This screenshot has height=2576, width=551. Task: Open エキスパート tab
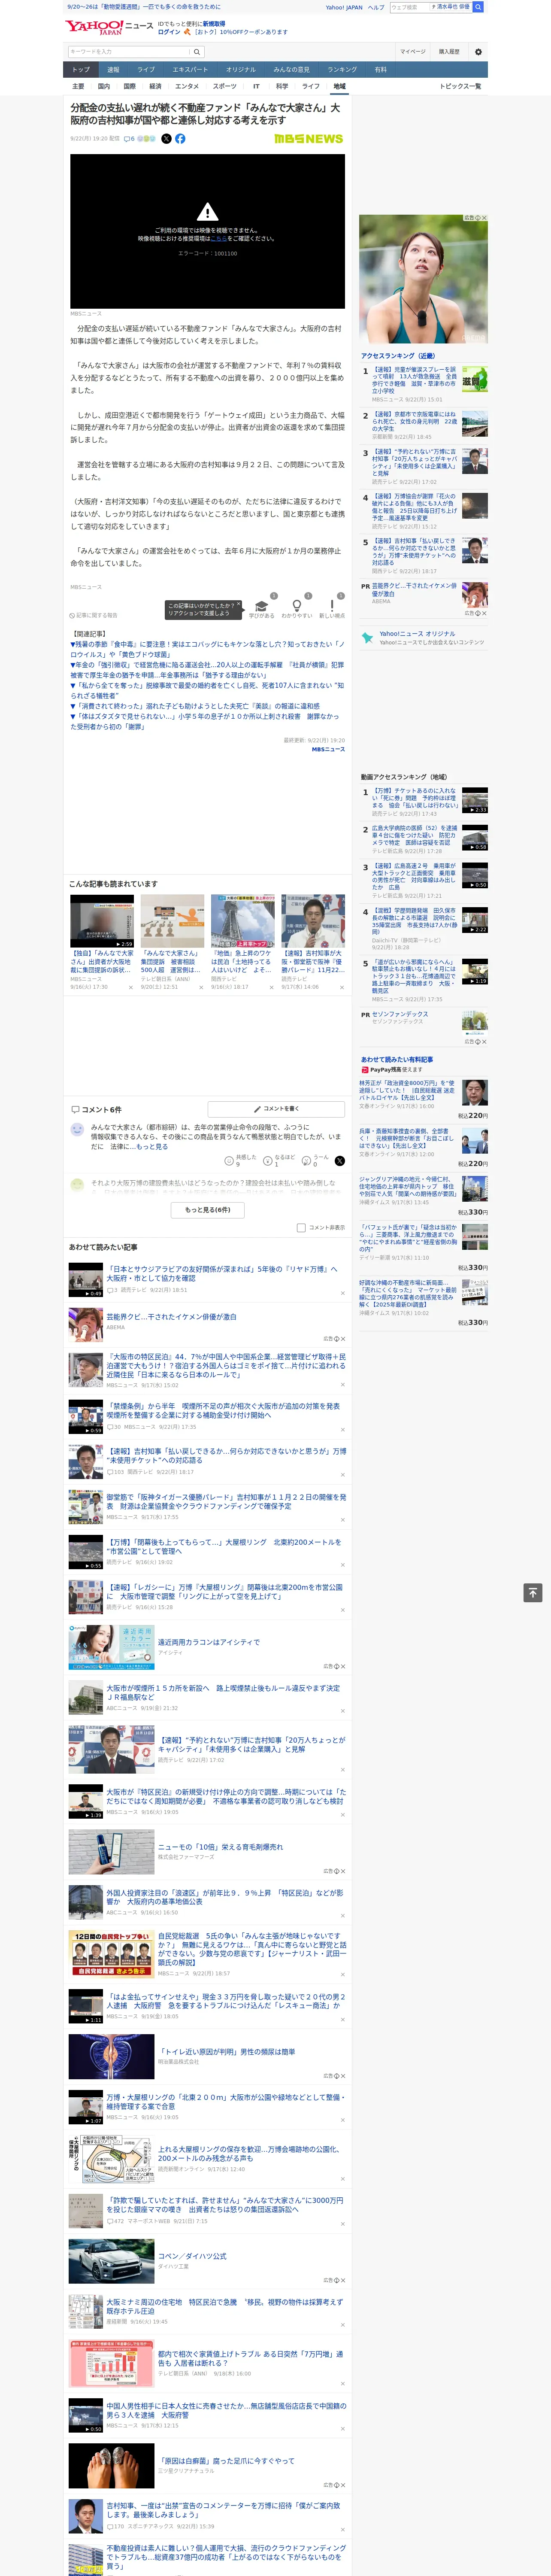point(190,70)
